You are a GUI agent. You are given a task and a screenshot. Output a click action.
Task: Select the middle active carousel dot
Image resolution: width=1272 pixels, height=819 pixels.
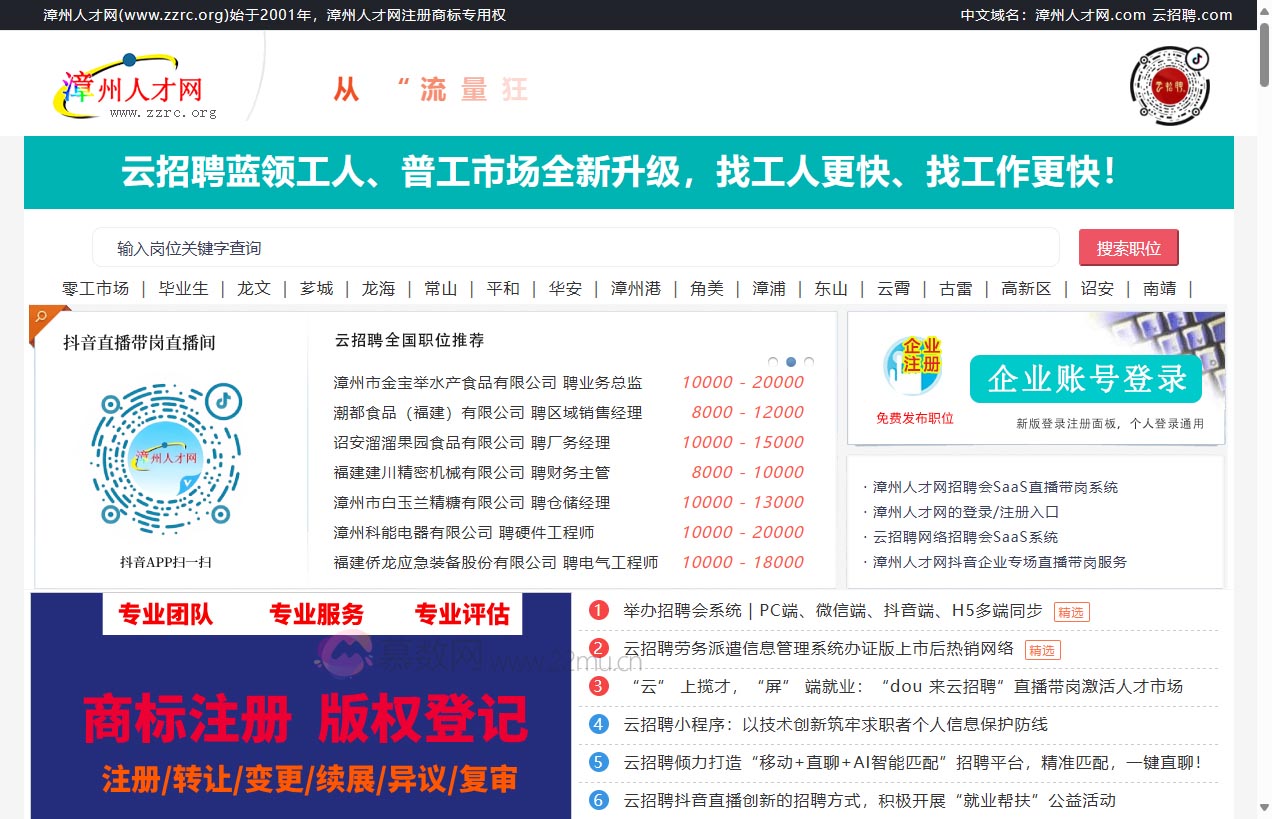pos(791,362)
